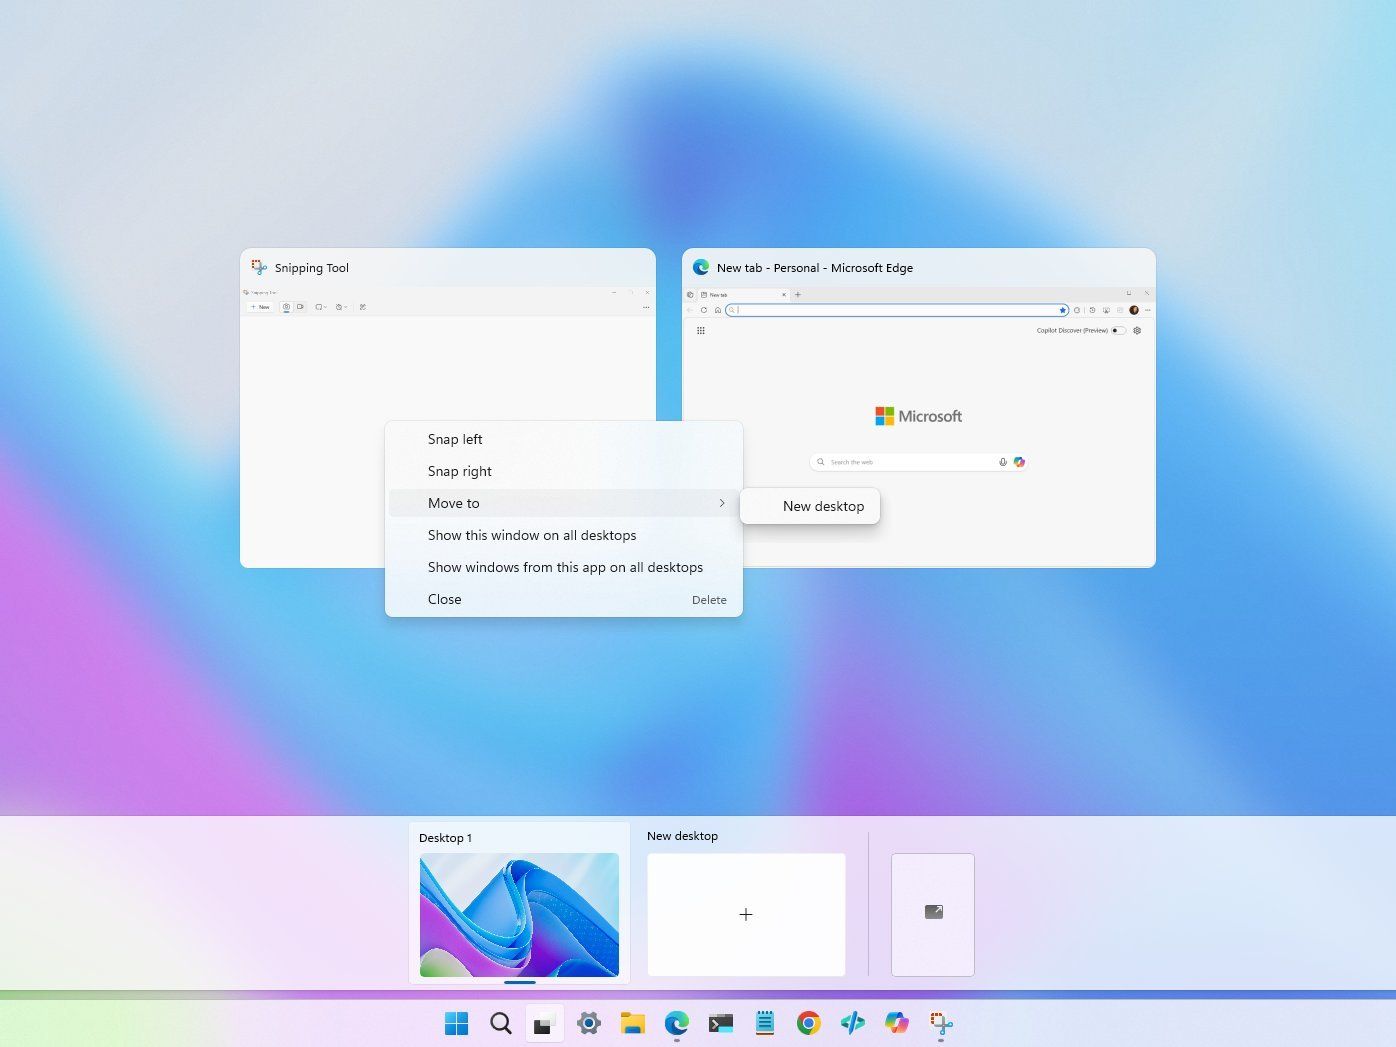This screenshot has width=1396, height=1047.
Task: Open Google Chrome from the taskbar
Action: pyautogui.click(x=809, y=1023)
